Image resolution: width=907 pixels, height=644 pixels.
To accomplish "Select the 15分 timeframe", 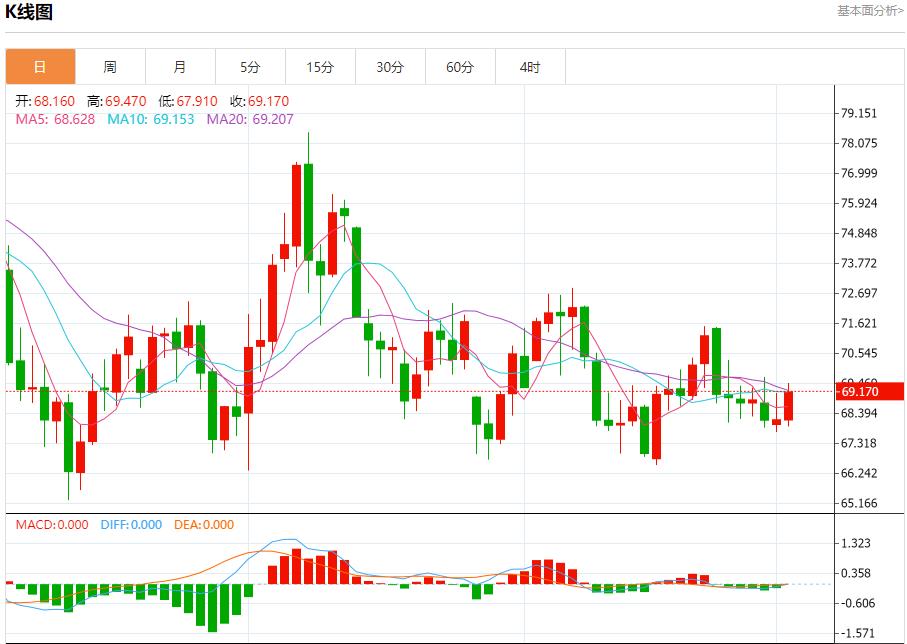I will [320, 66].
